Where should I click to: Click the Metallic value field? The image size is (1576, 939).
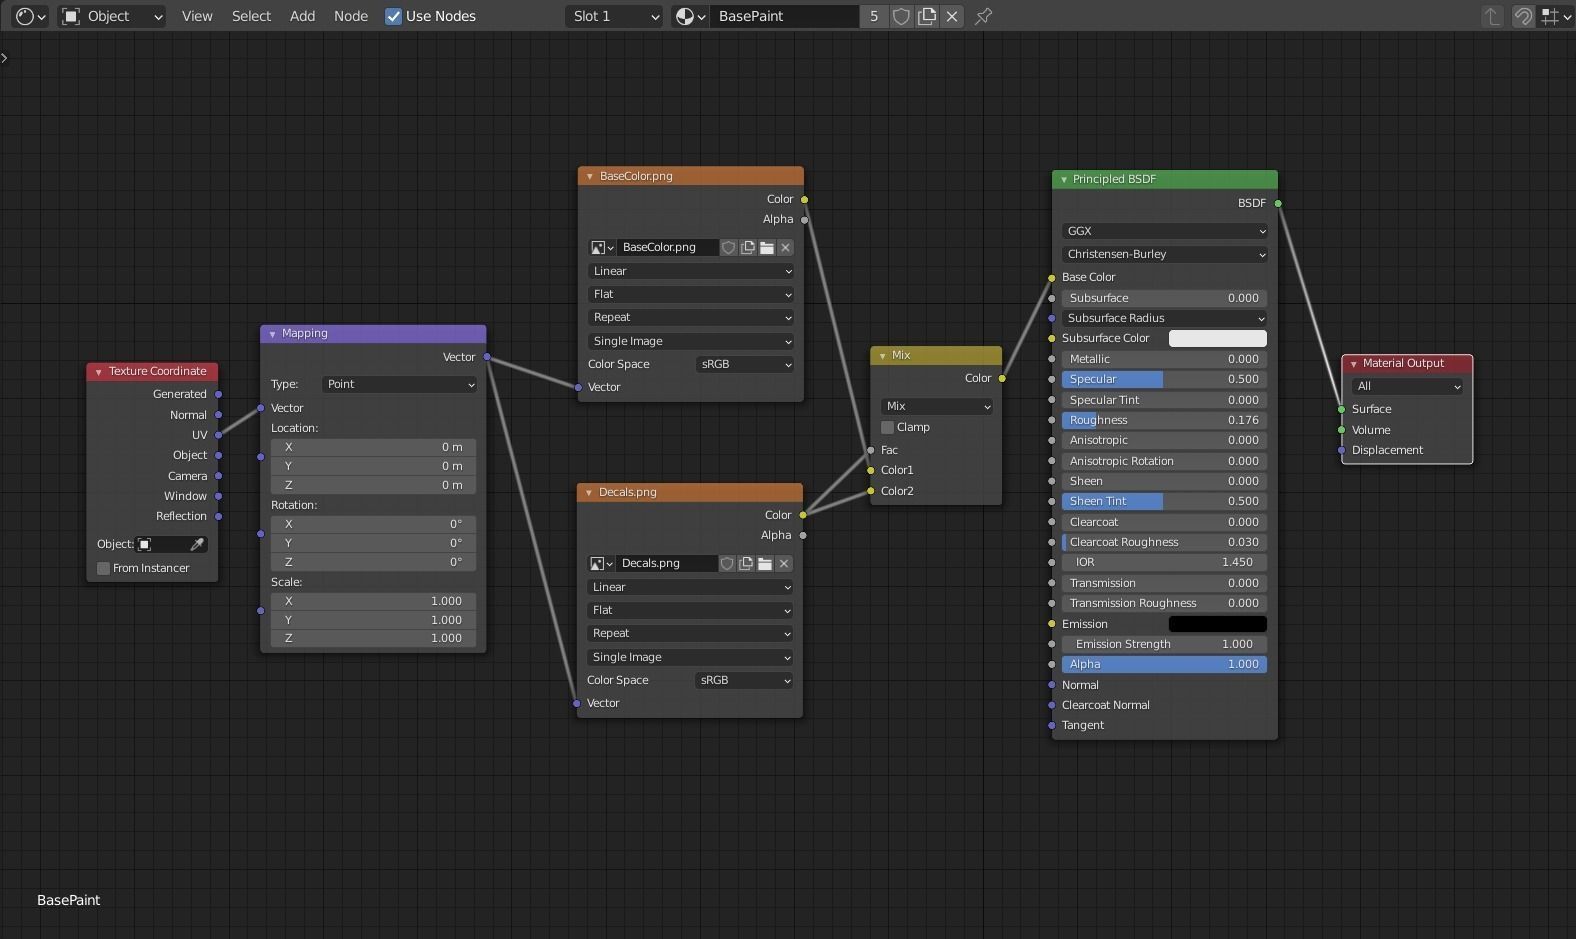pos(1164,359)
